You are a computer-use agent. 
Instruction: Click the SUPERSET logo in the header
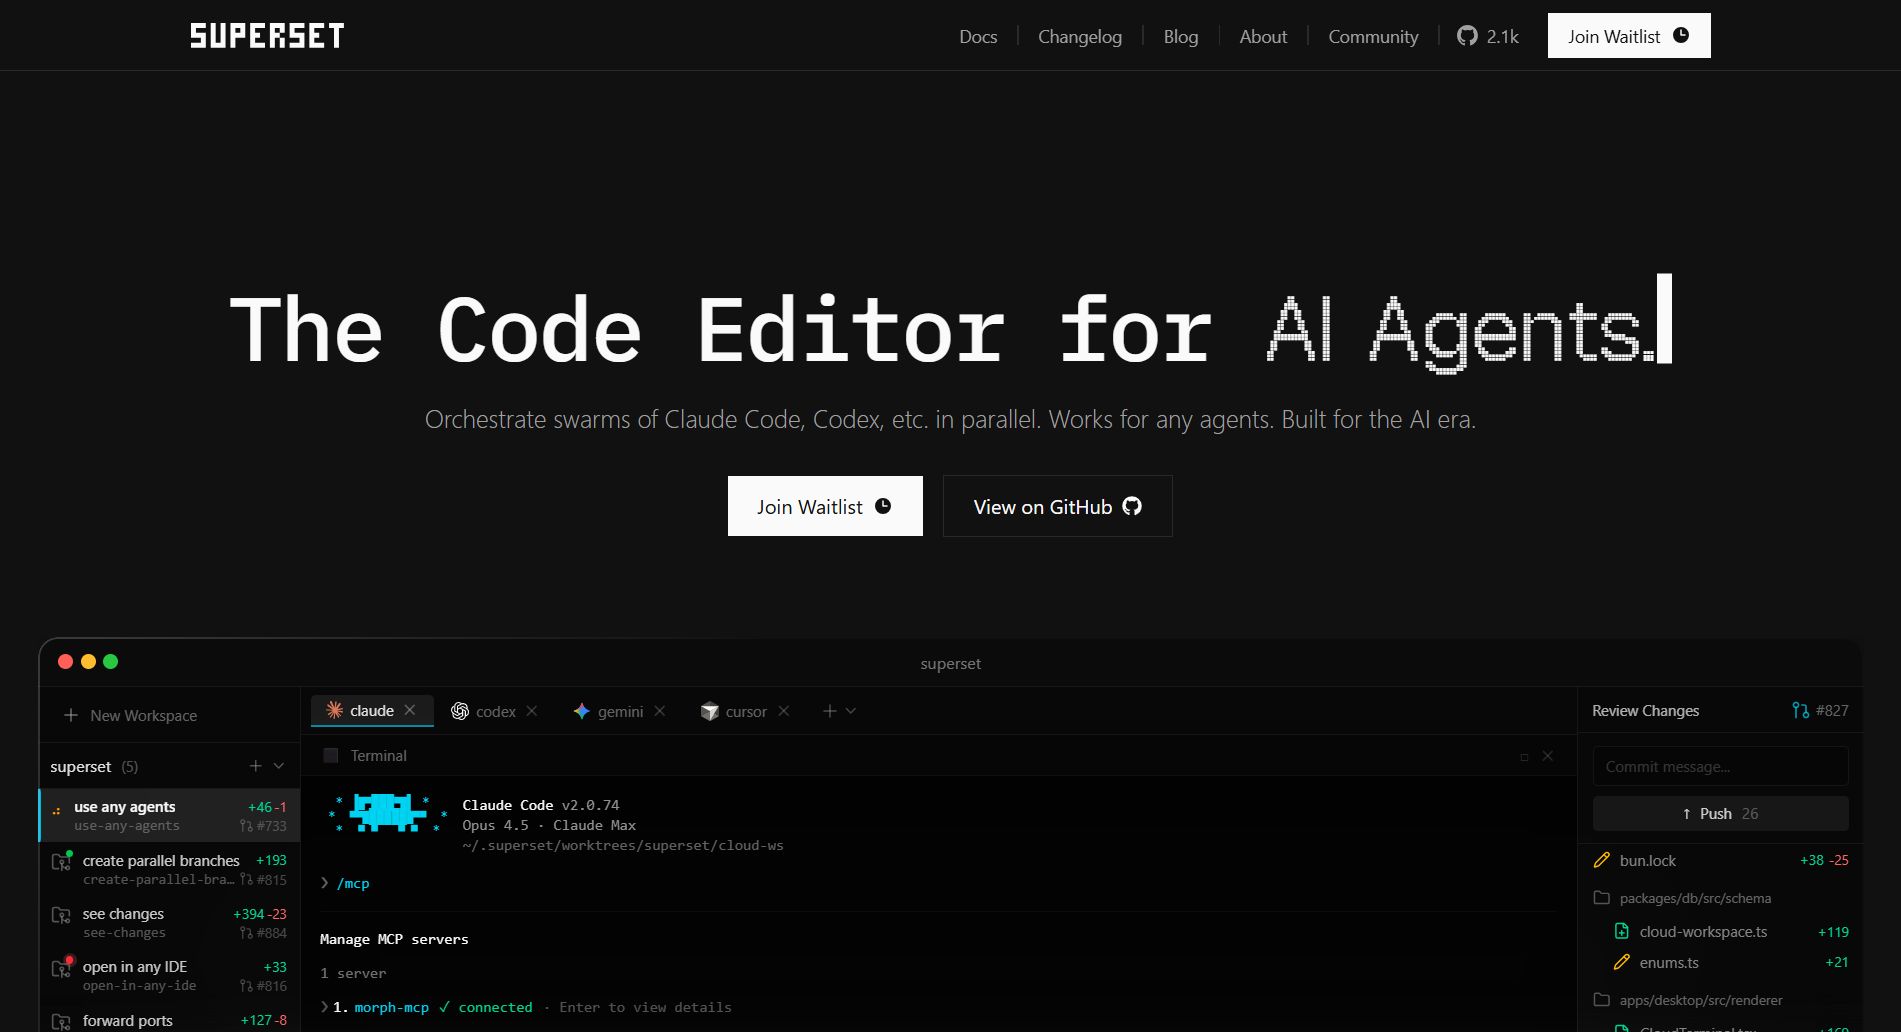click(267, 36)
